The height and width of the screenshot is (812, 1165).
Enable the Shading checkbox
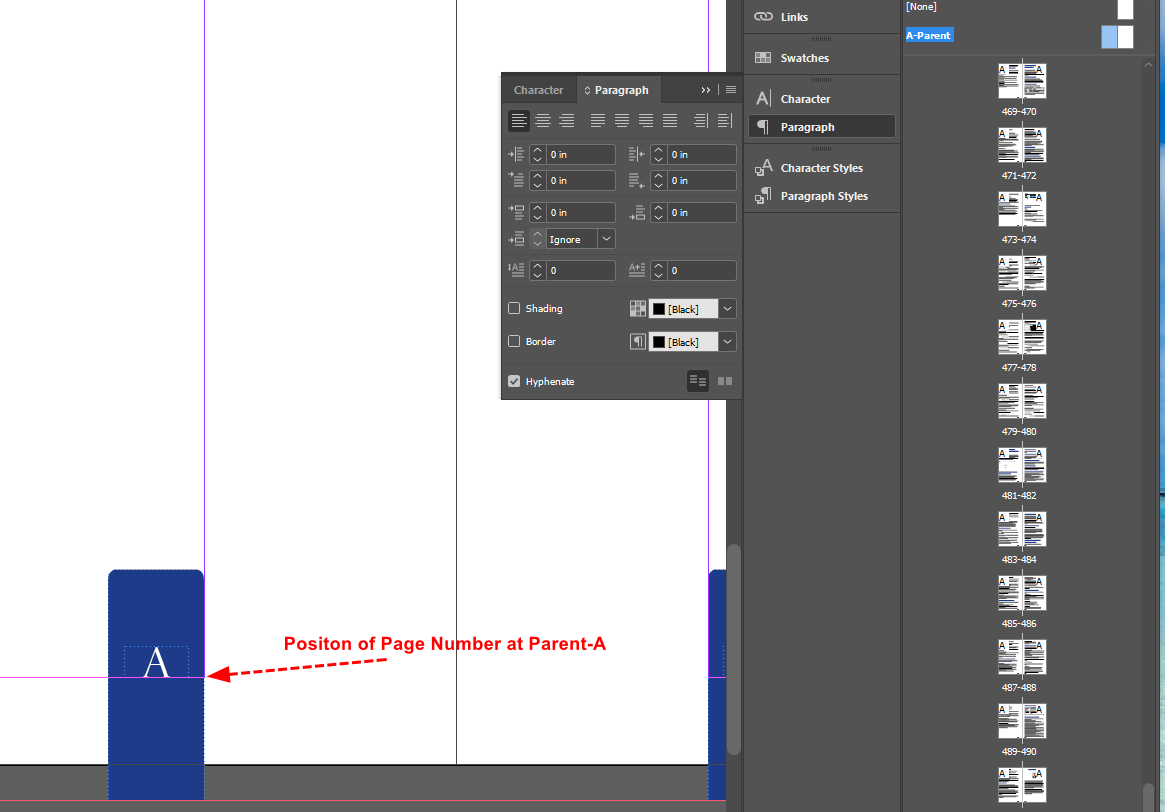point(513,308)
